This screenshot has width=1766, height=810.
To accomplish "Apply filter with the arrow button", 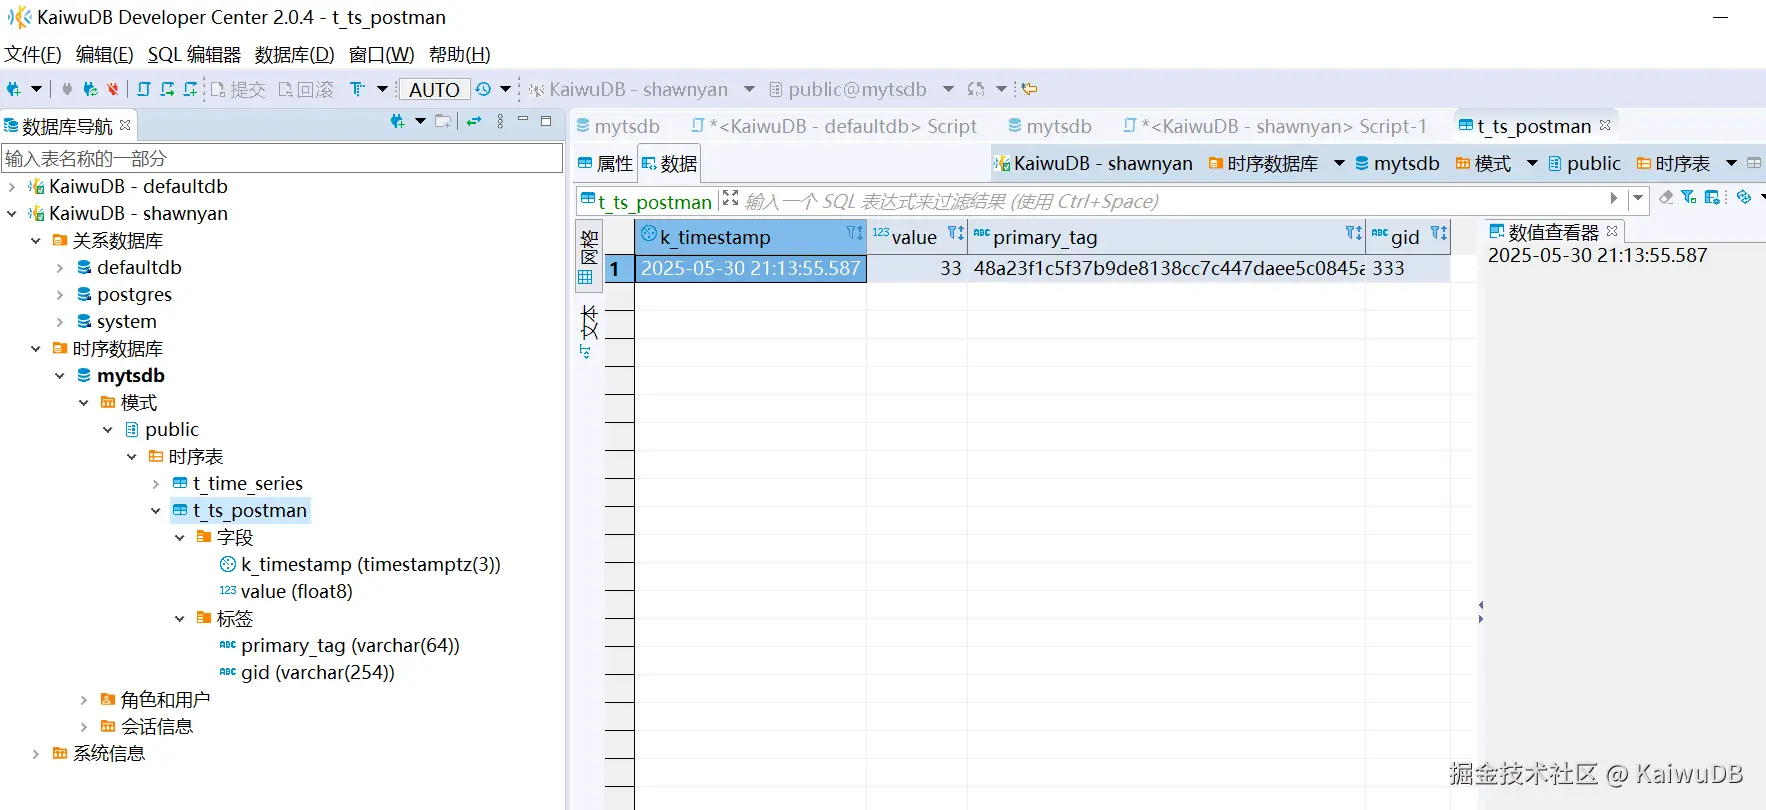I will (1613, 199).
